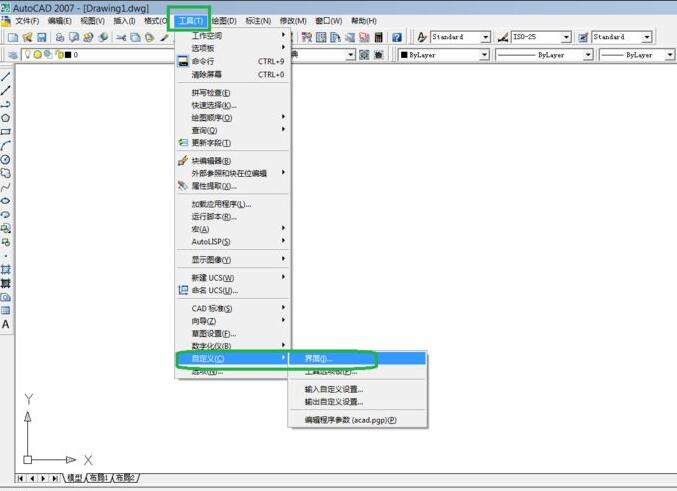Select the Hatch tool
The width and height of the screenshot is (677, 491).
pyautogui.click(x=6, y=270)
